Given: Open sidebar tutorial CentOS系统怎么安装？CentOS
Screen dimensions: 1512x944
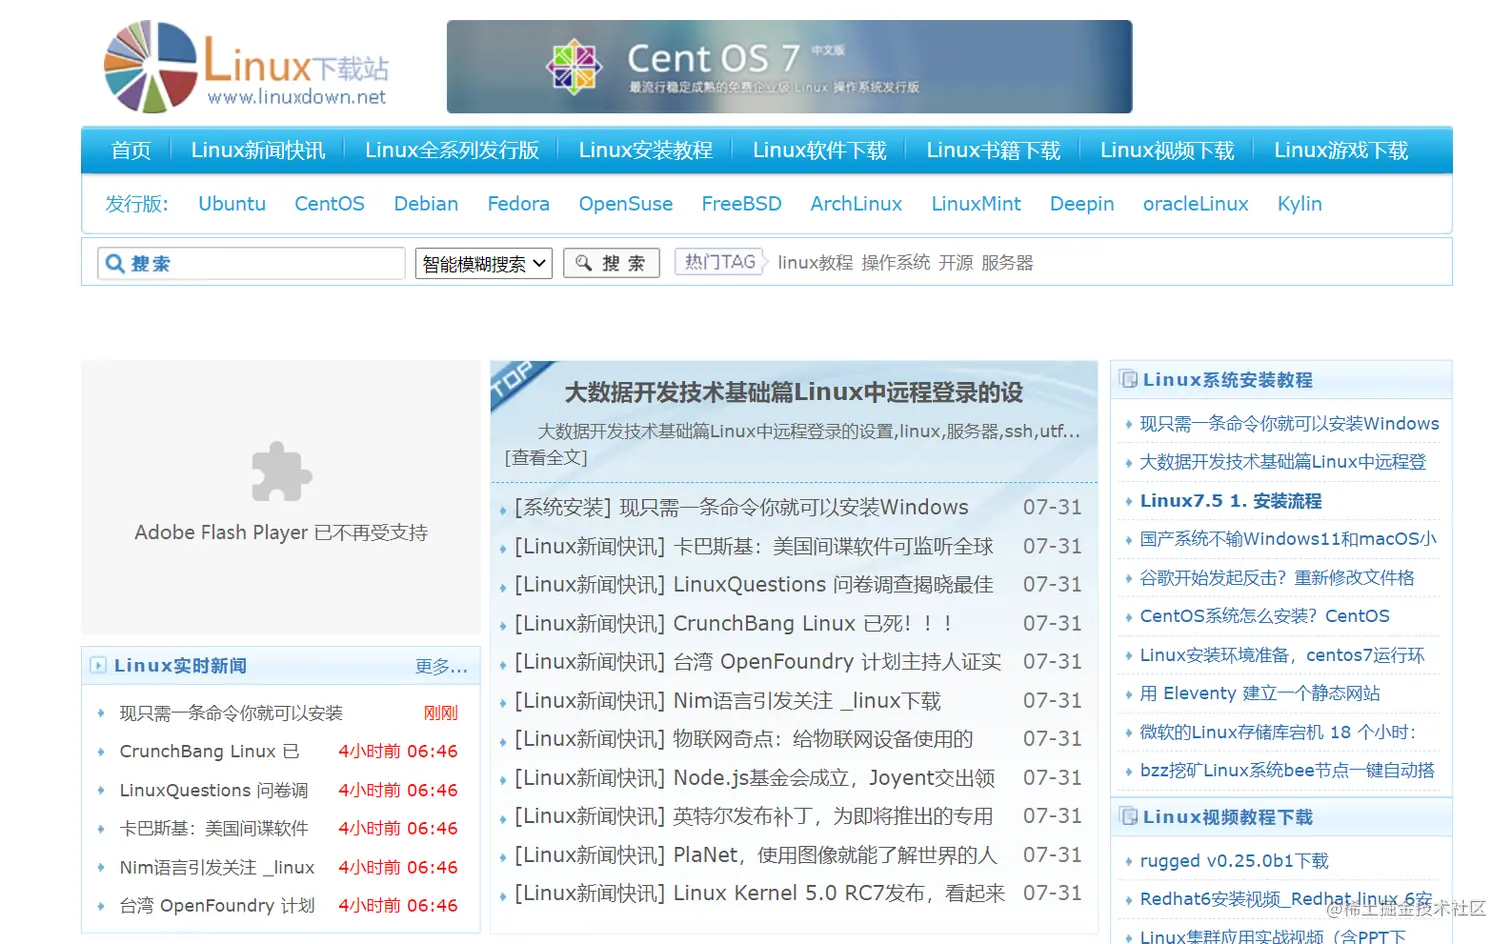Looking at the screenshot, I should coord(1265,616).
